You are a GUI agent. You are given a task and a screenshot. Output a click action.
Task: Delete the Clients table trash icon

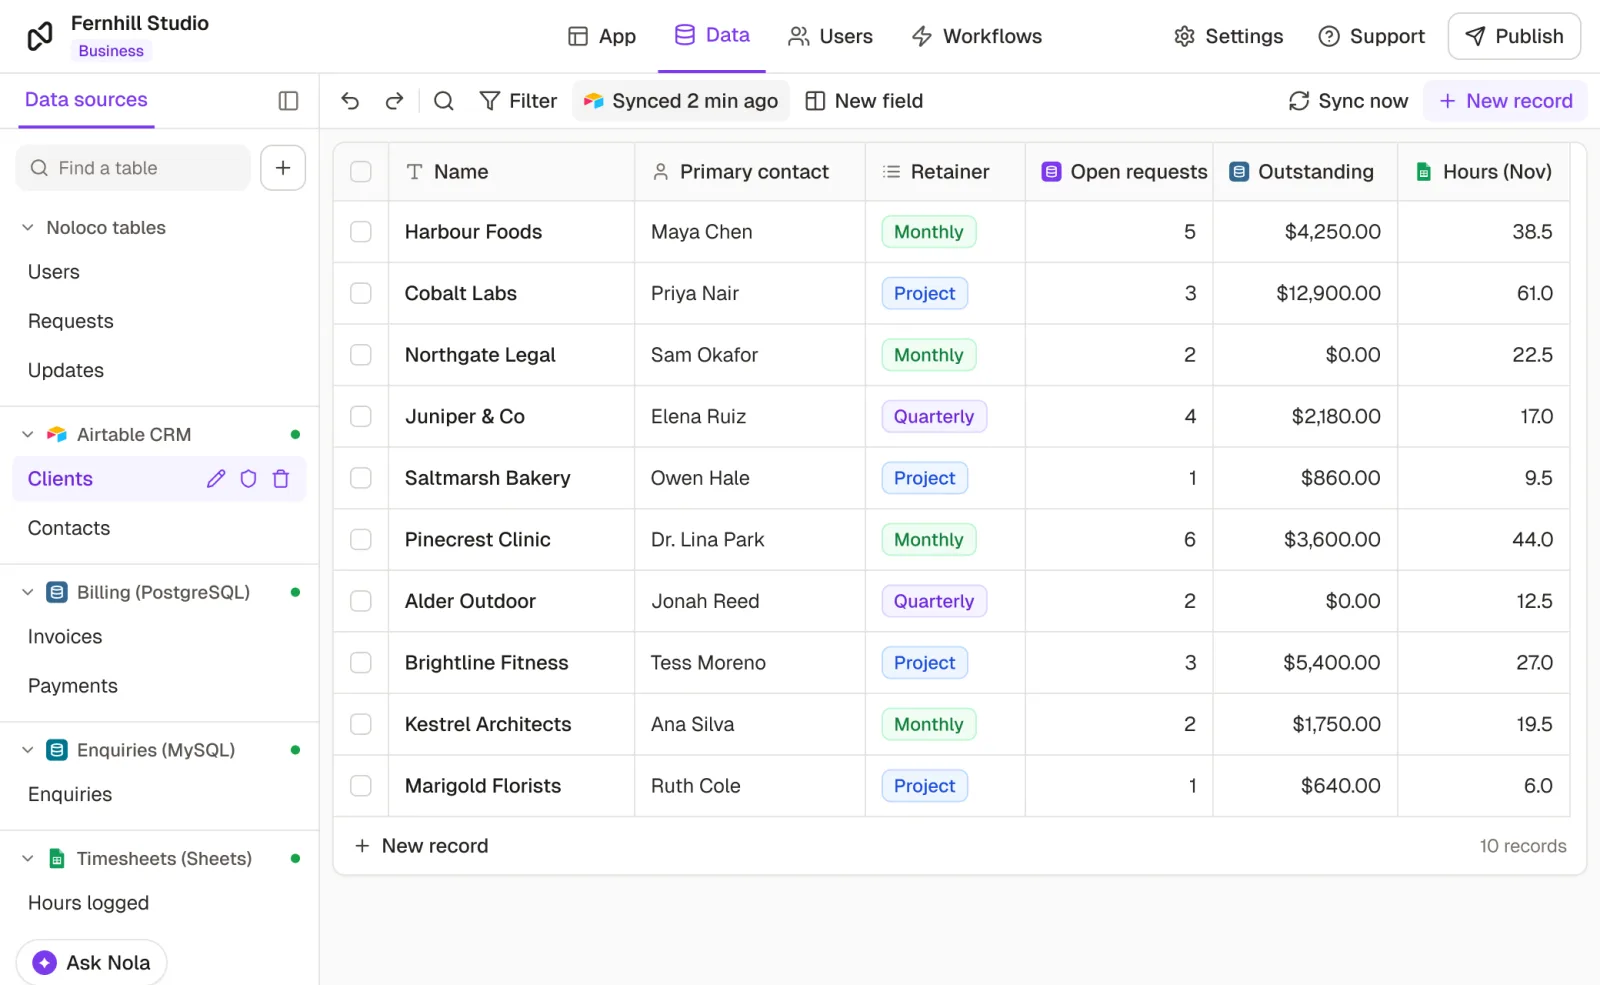pos(281,479)
